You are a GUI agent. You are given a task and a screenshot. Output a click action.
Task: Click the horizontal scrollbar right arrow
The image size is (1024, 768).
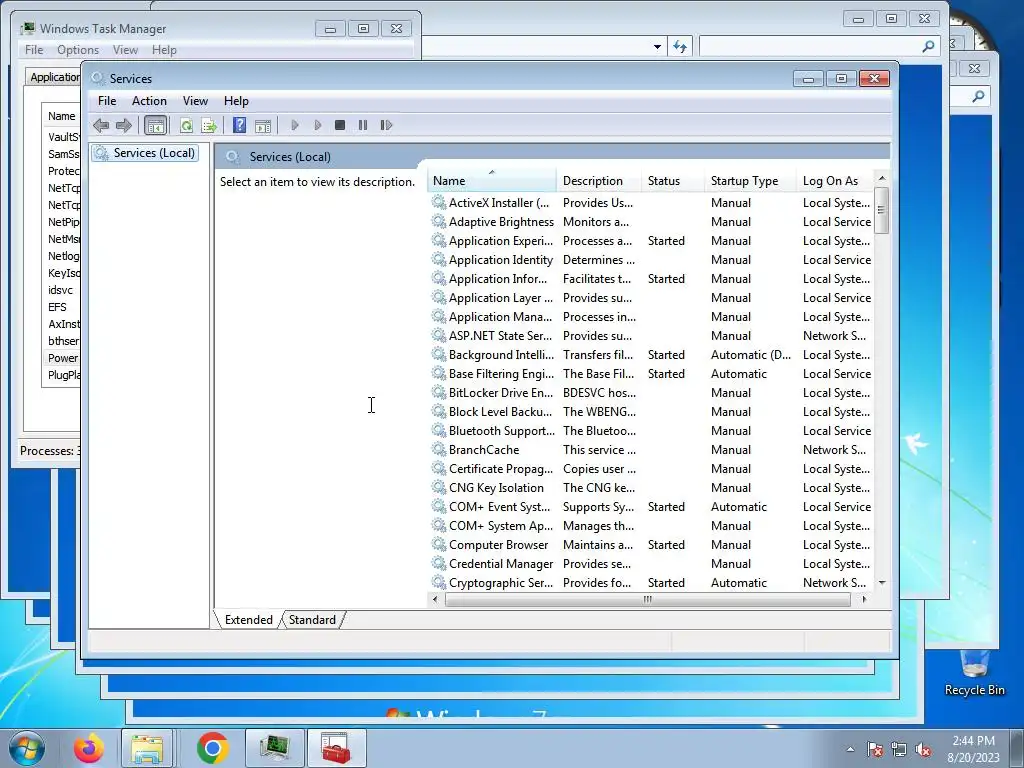tap(864, 599)
